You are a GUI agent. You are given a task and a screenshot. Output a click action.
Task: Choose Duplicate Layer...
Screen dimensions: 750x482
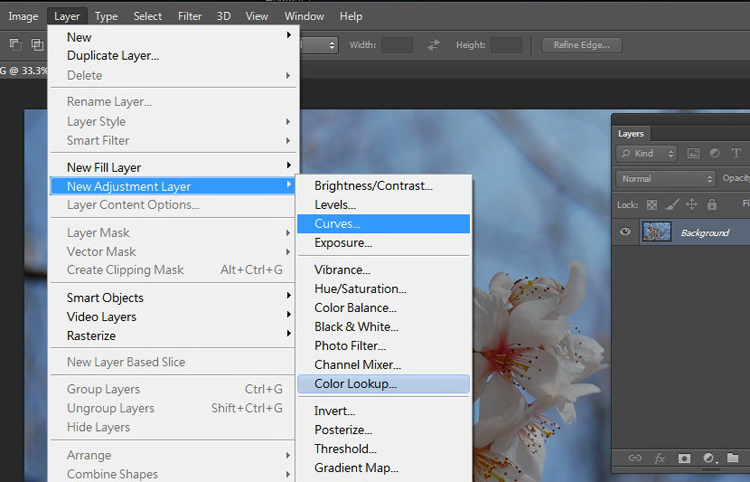click(x=173, y=55)
